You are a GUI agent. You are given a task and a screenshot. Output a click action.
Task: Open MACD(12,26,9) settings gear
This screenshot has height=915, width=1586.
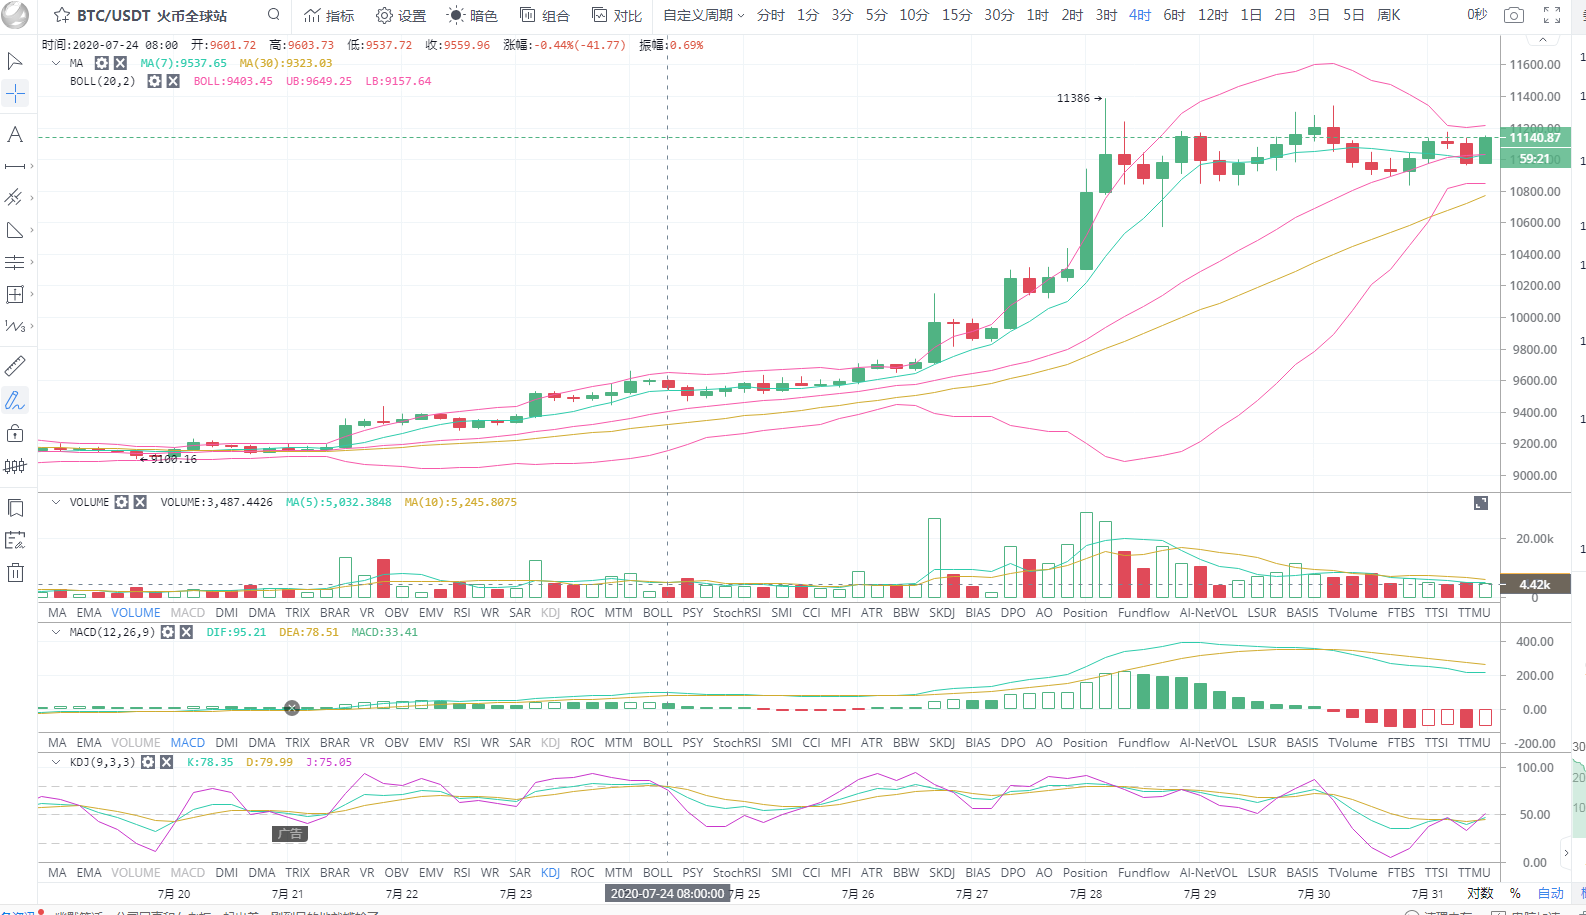(x=168, y=632)
